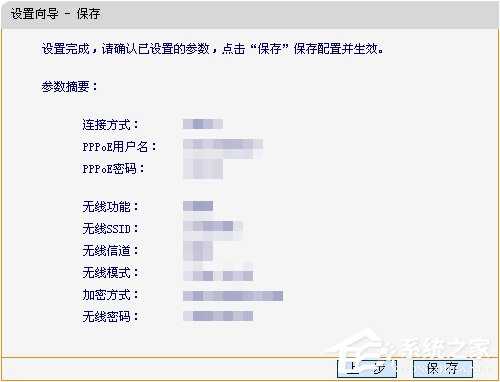
Task: Click the 无线密码 label
Action: coord(110,316)
